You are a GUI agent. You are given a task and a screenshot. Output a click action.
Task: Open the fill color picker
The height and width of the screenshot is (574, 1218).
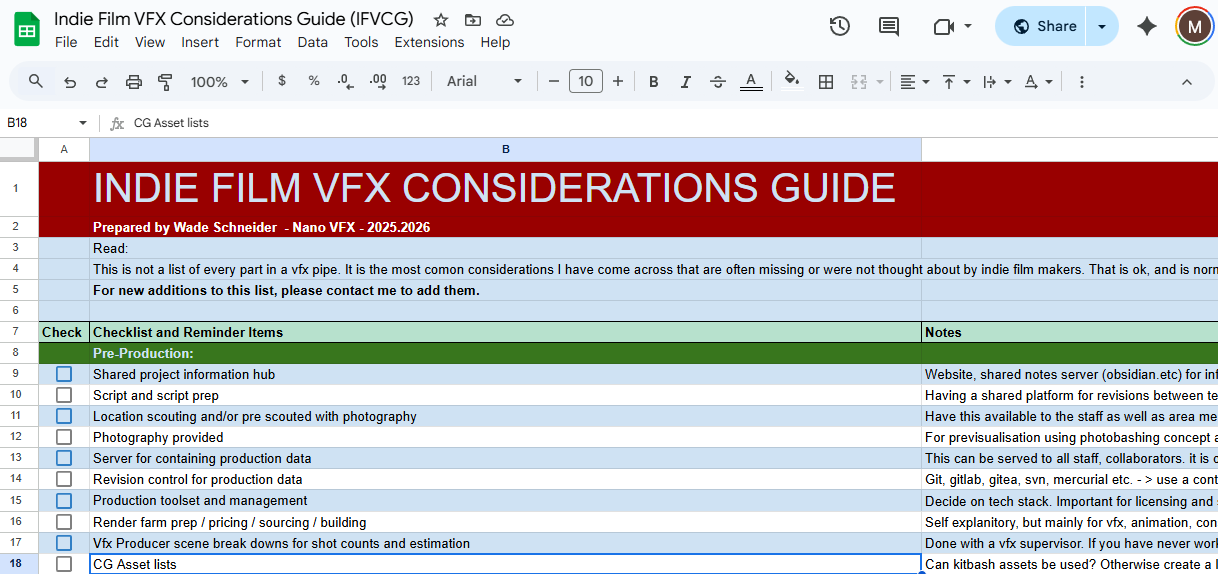coord(791,82)
